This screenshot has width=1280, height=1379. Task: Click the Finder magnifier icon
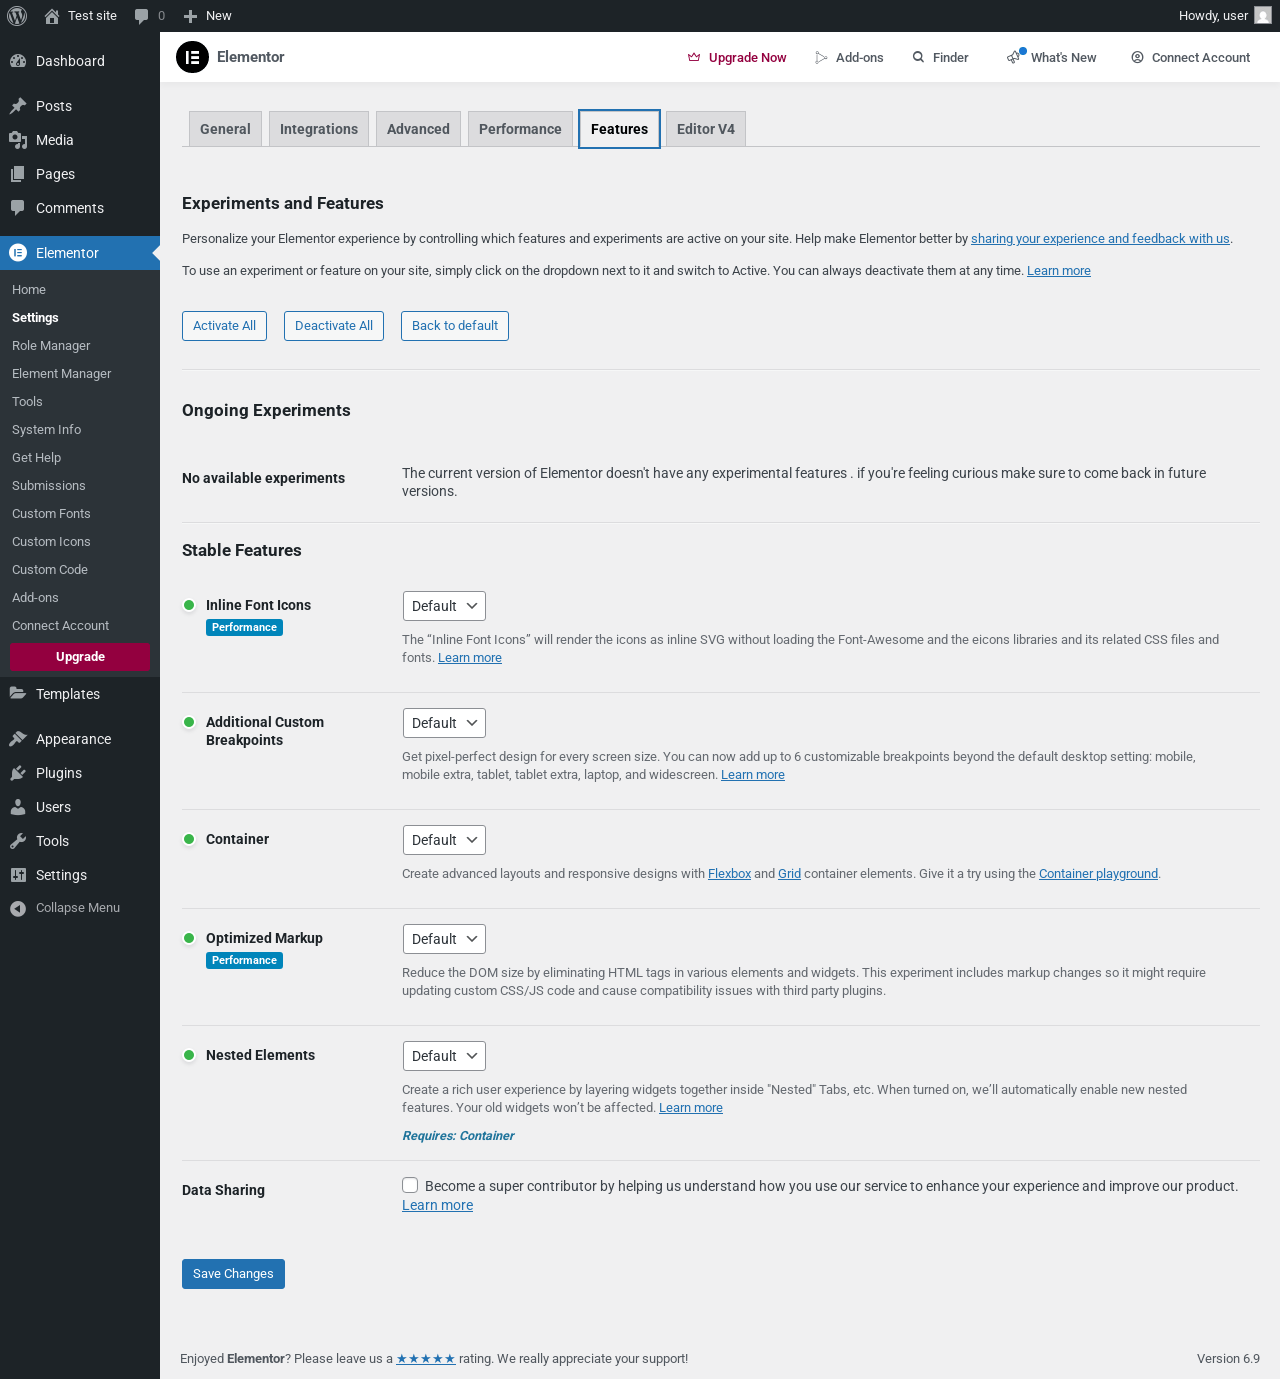coord(918,58)
